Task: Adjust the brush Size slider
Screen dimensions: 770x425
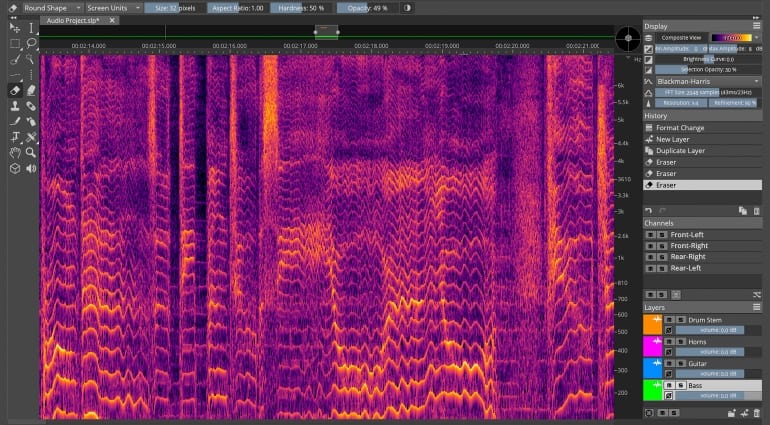Action: [175, 8]
